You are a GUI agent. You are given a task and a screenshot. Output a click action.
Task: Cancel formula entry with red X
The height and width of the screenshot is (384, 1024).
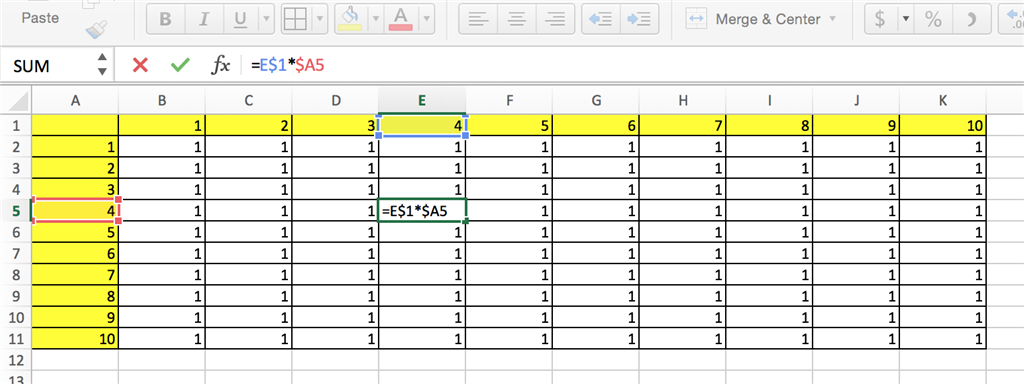[x=140, y=65]
